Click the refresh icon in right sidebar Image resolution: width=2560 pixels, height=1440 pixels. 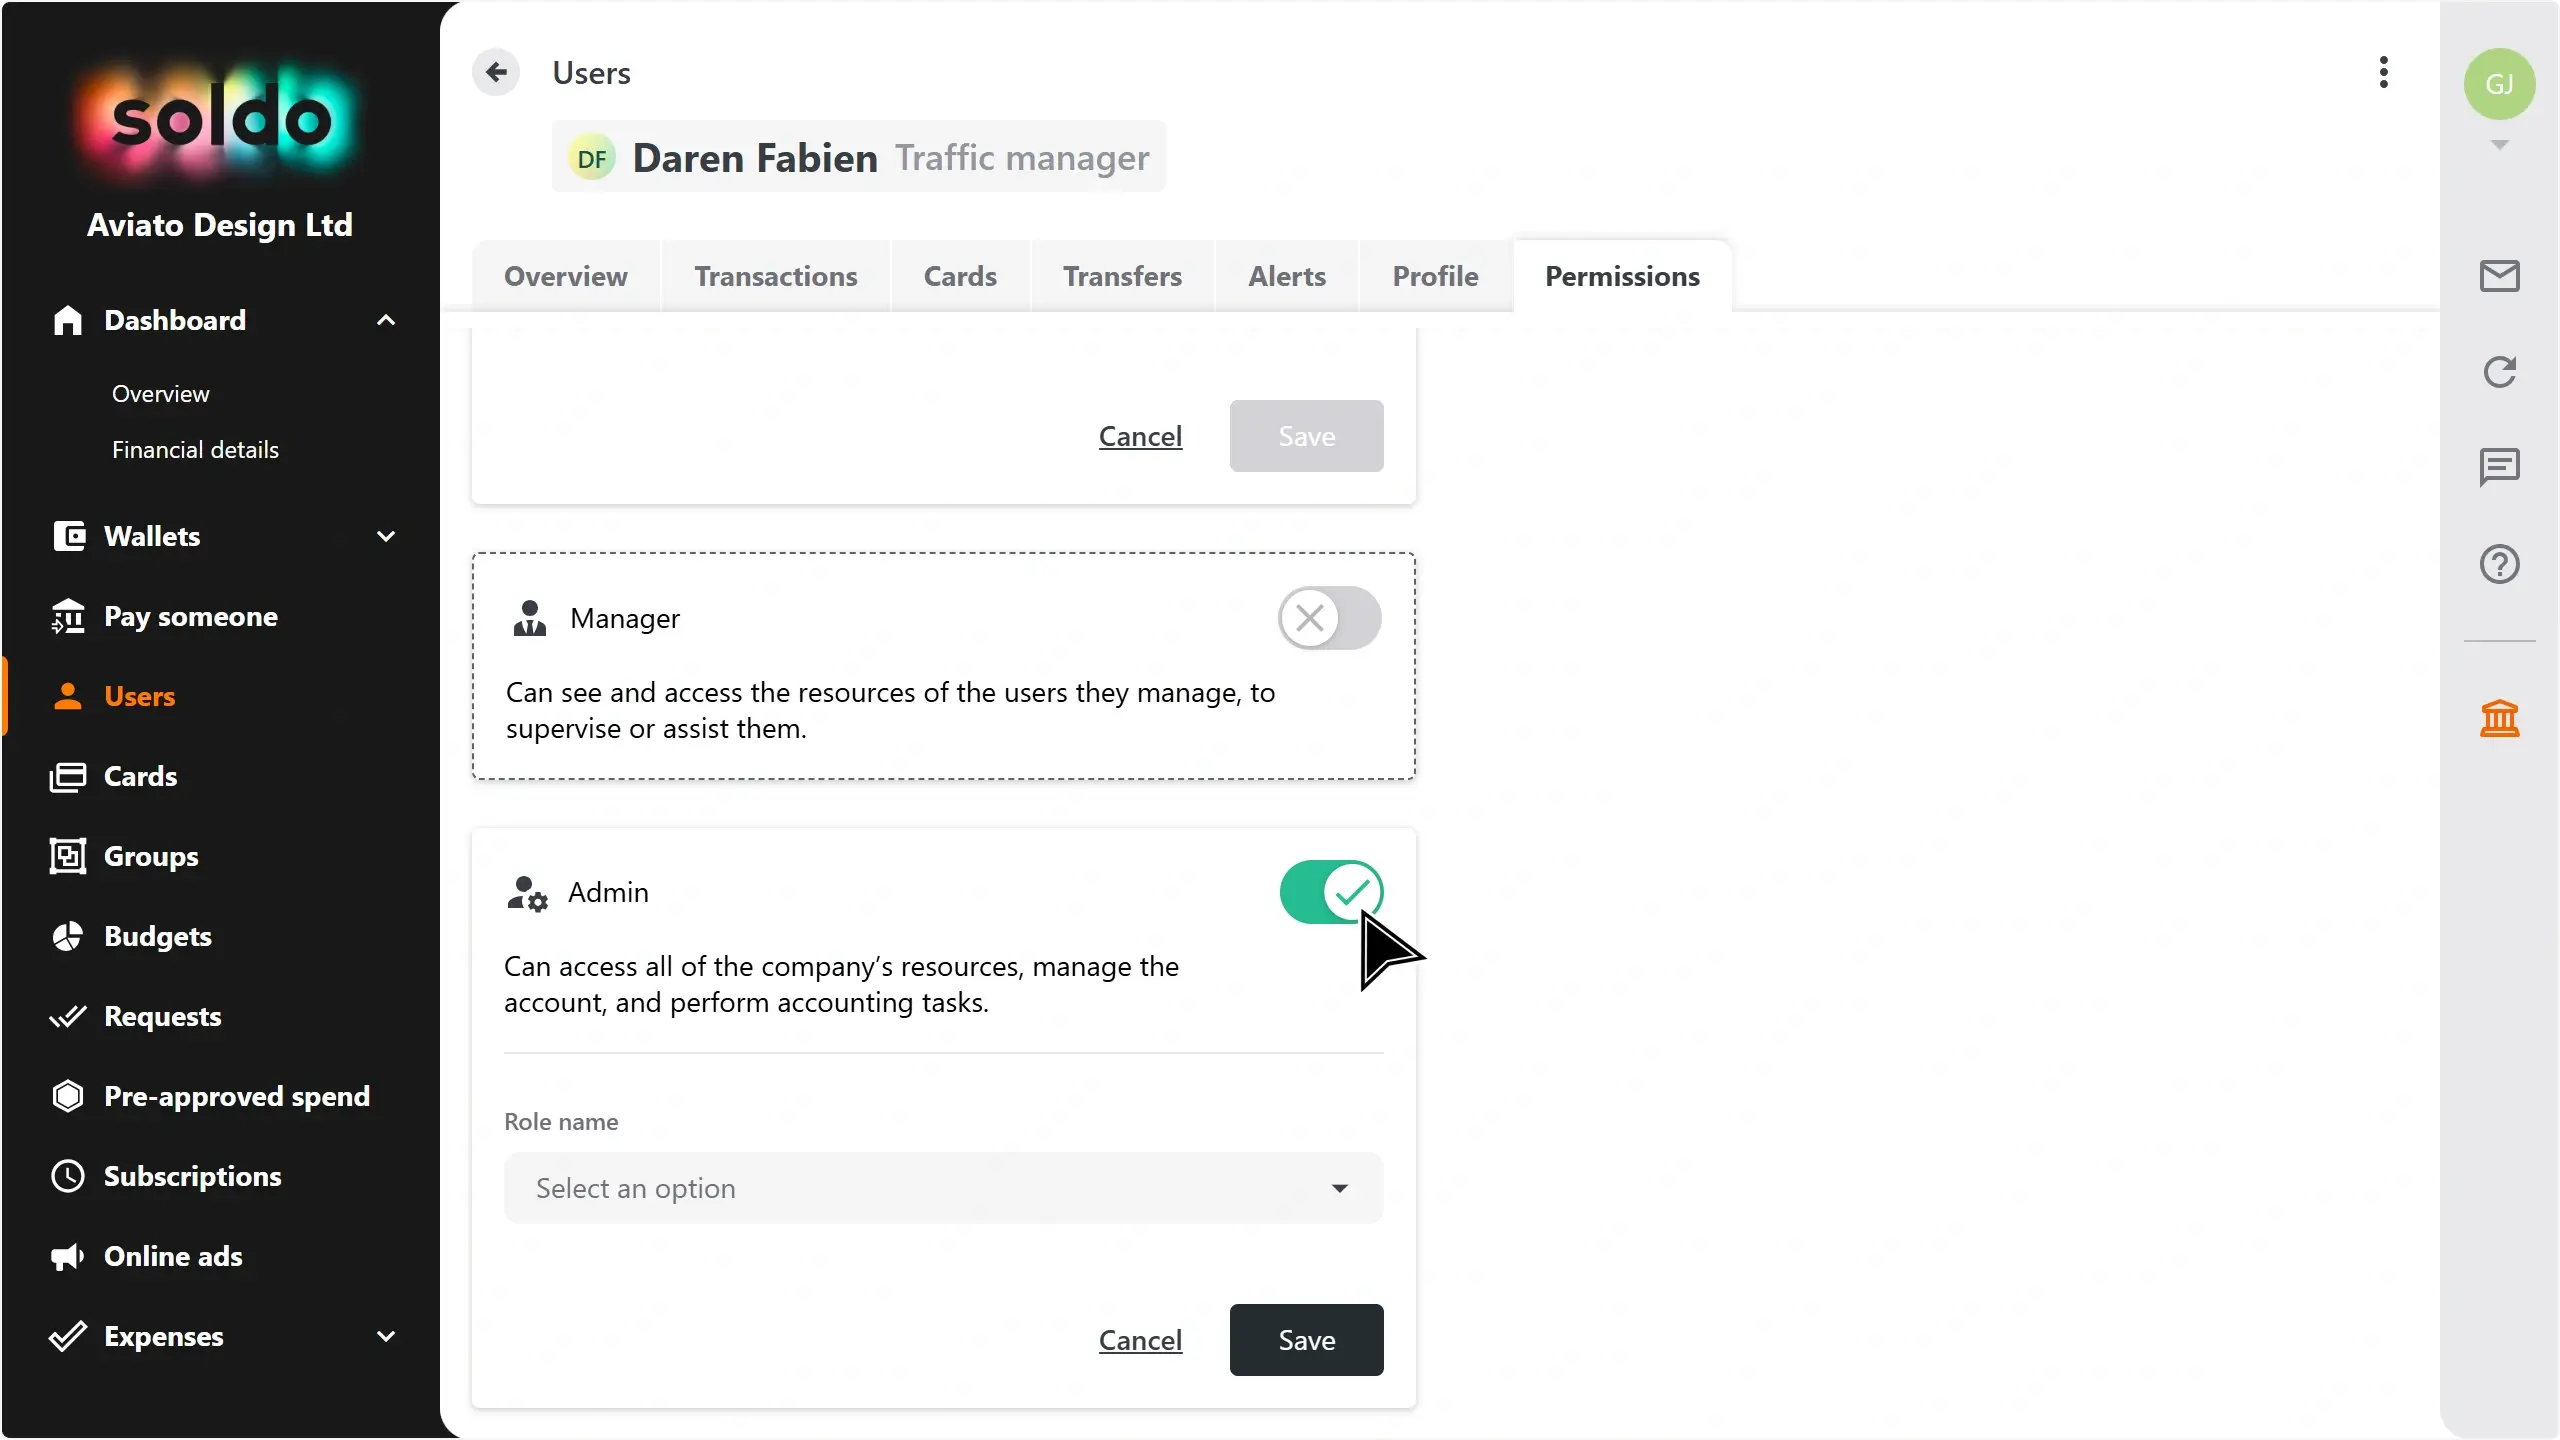[2499, 372]
